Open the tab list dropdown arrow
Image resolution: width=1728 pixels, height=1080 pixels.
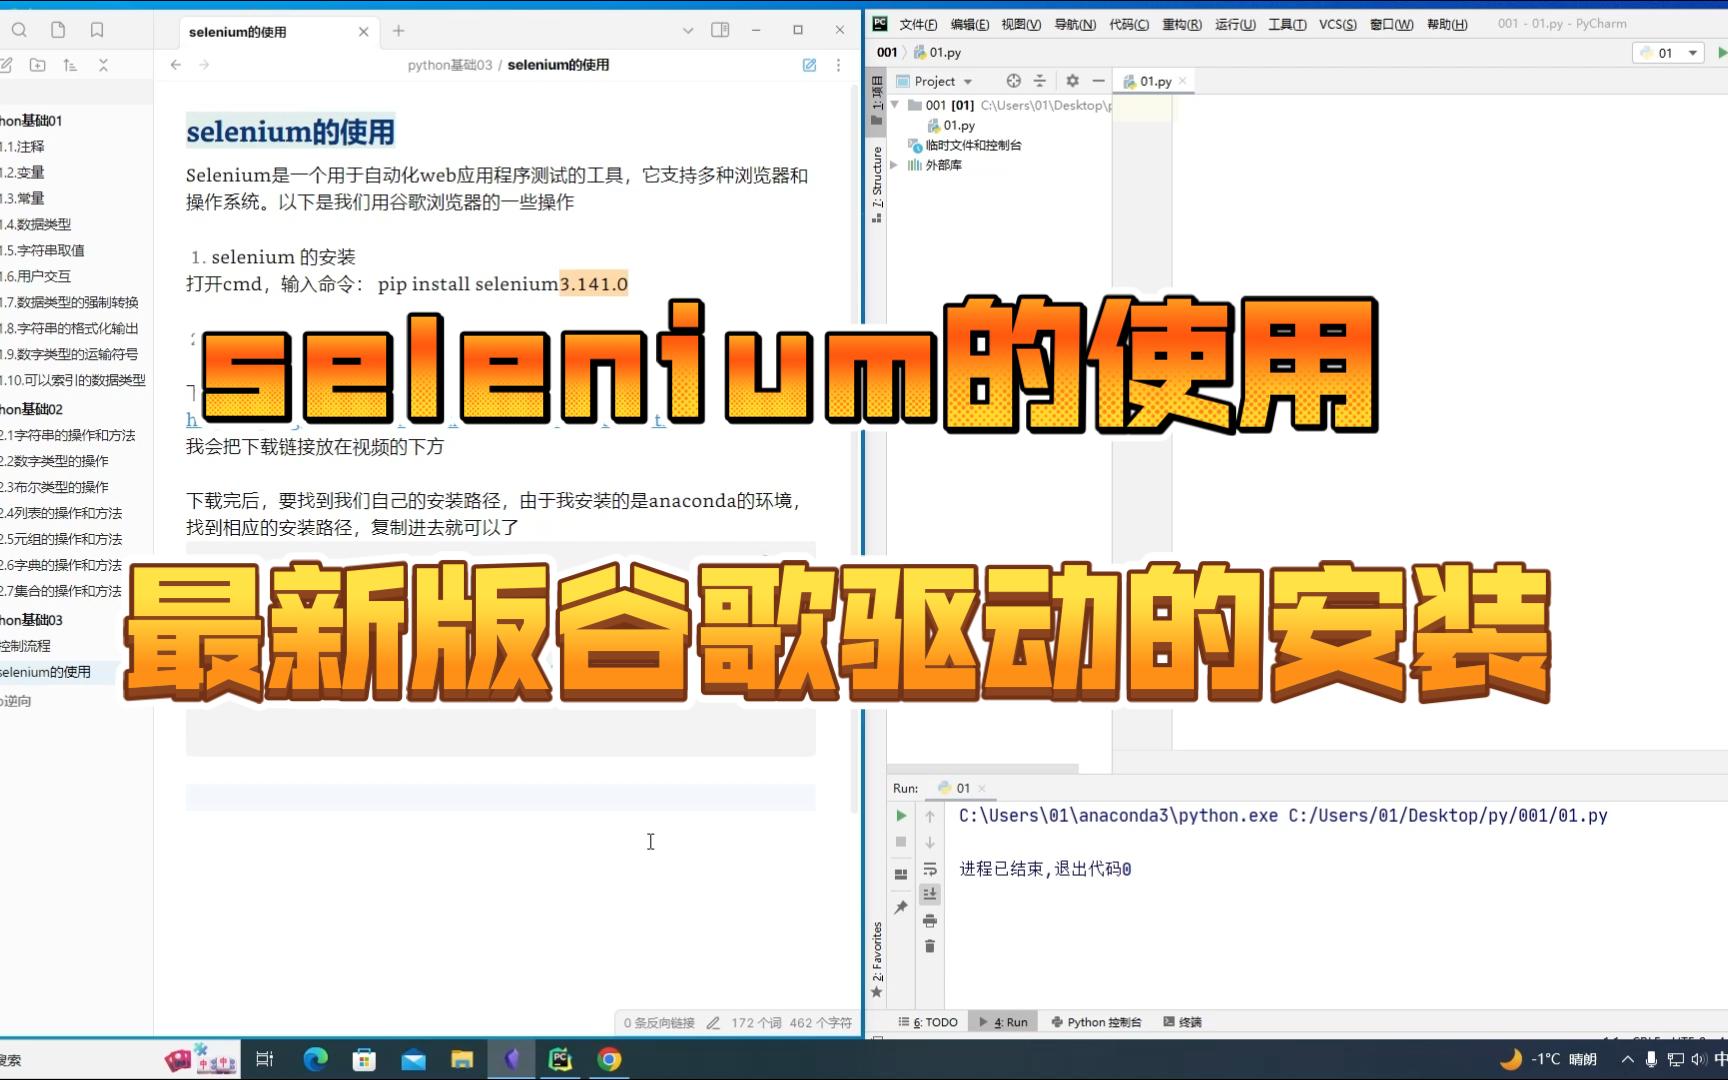tap(688, 31)
